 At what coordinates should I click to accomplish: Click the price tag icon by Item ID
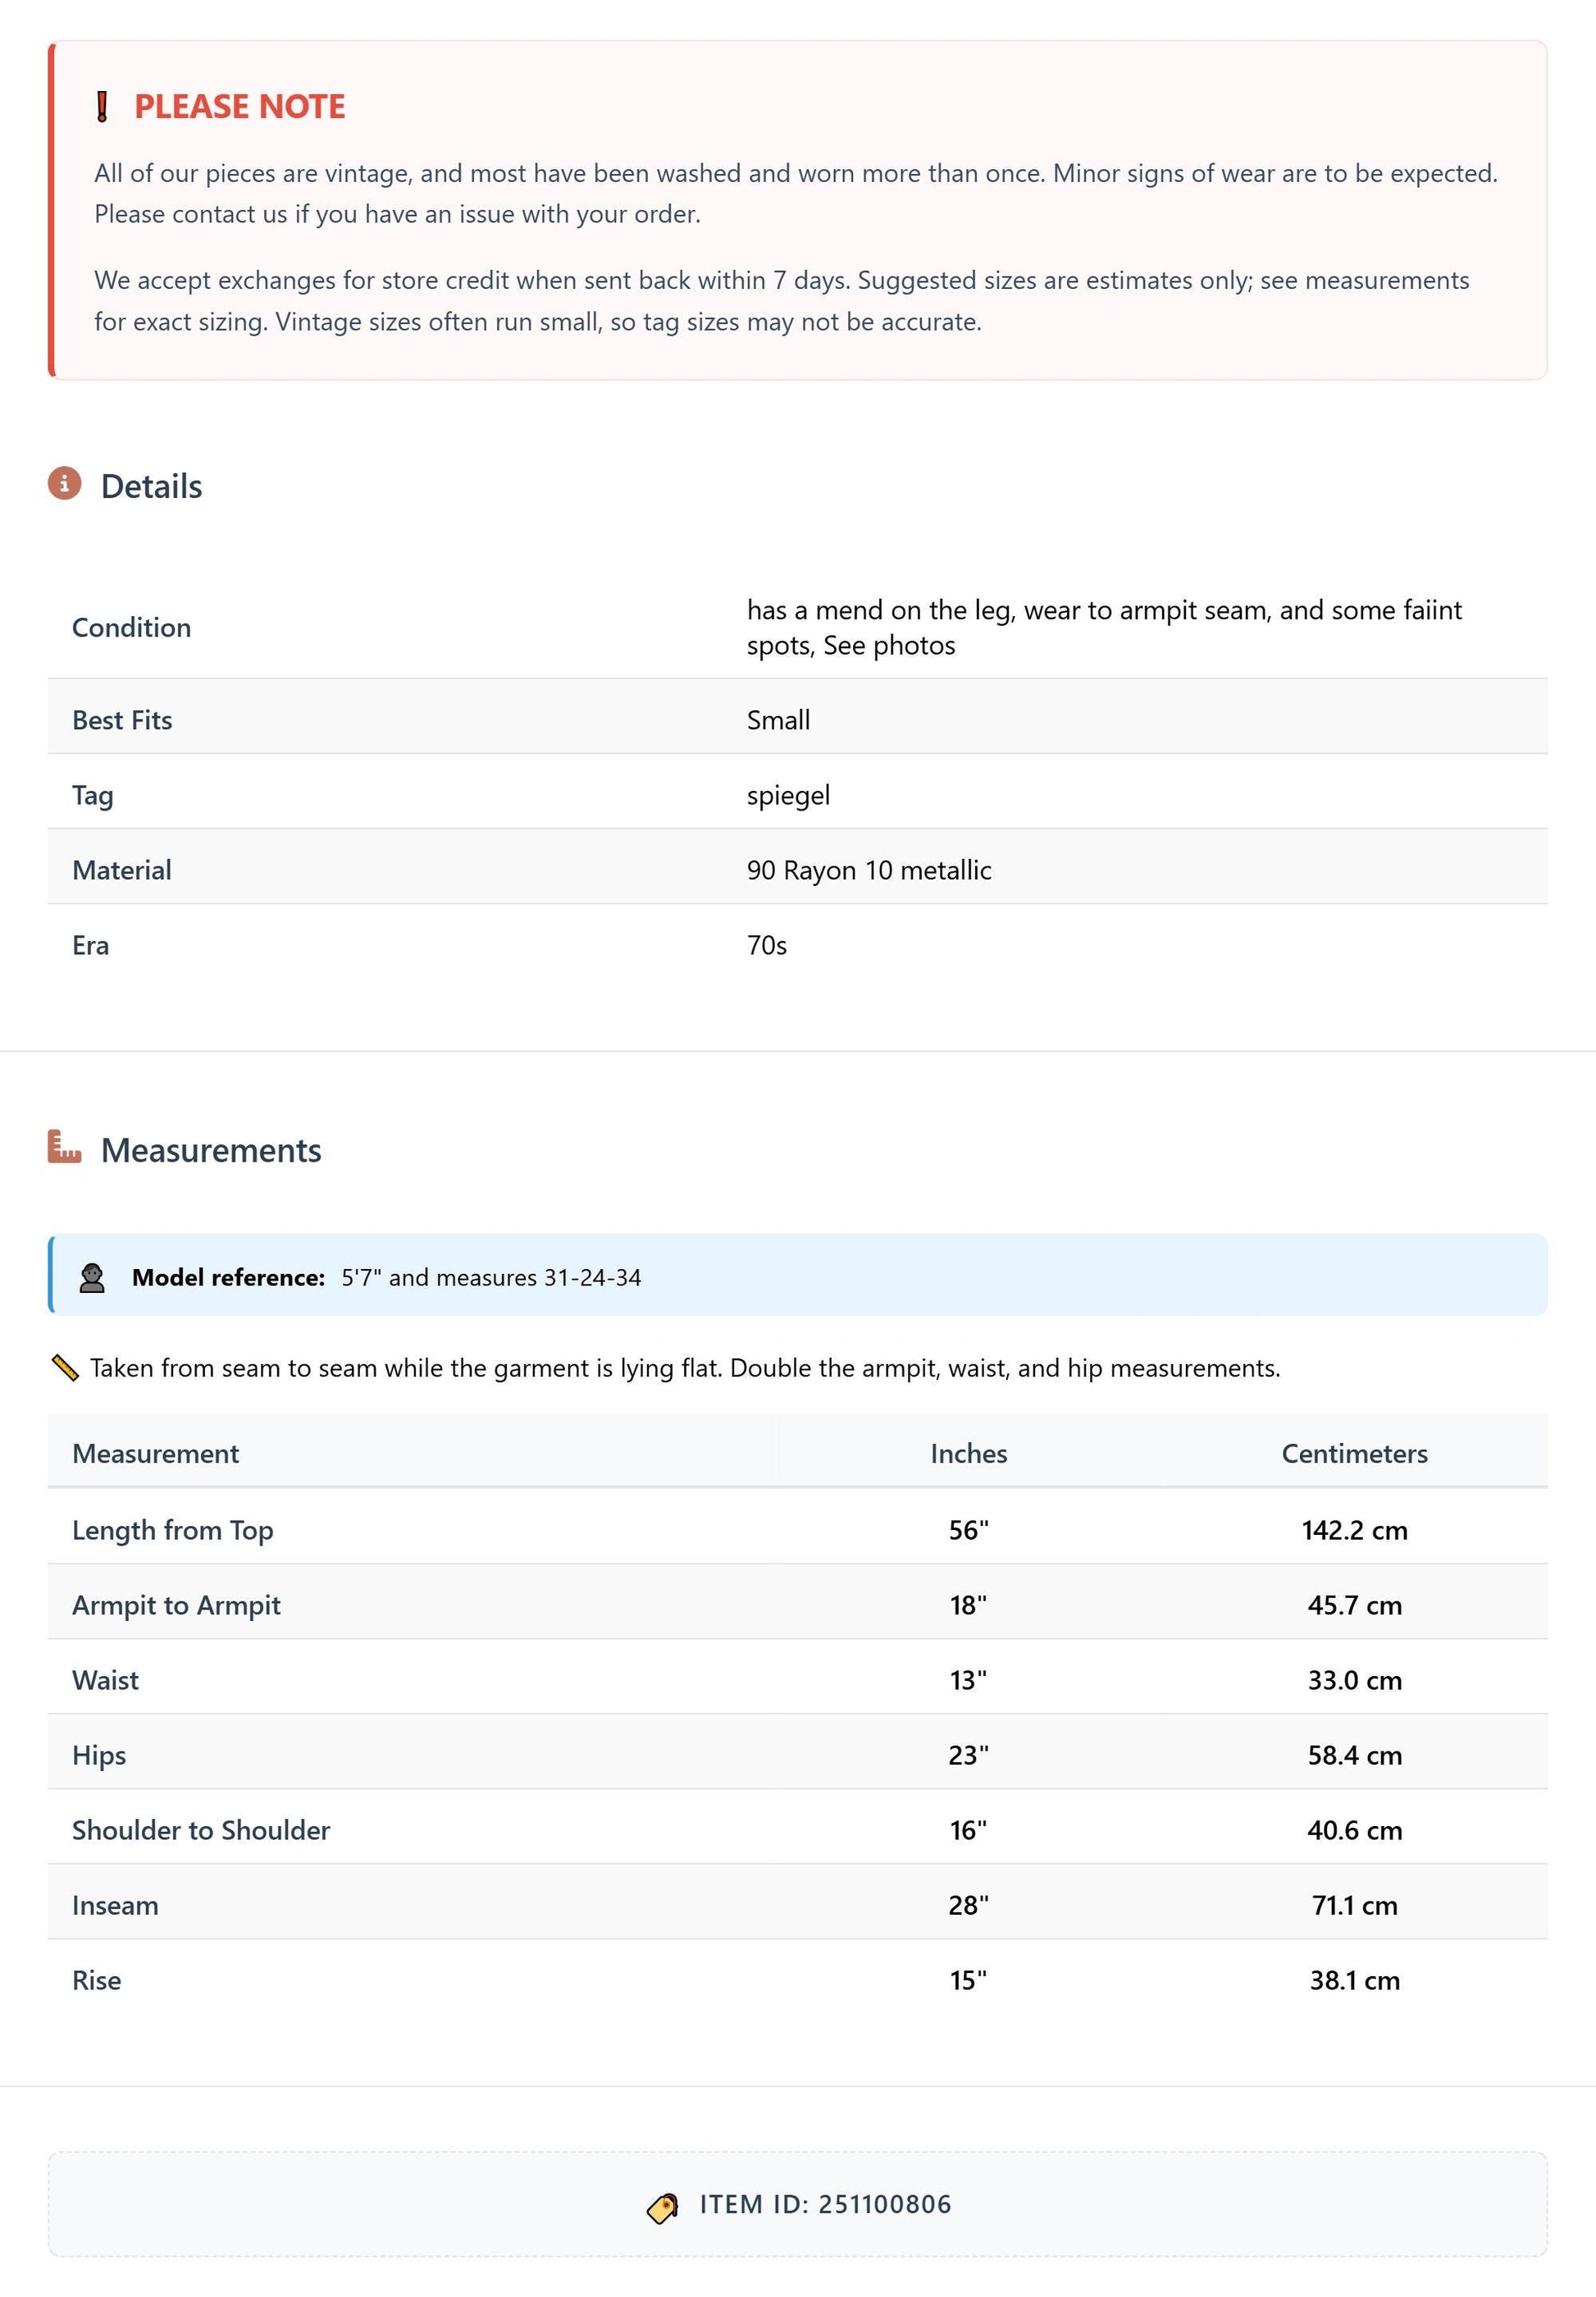pyautogui.click(x=663, y=2207)
